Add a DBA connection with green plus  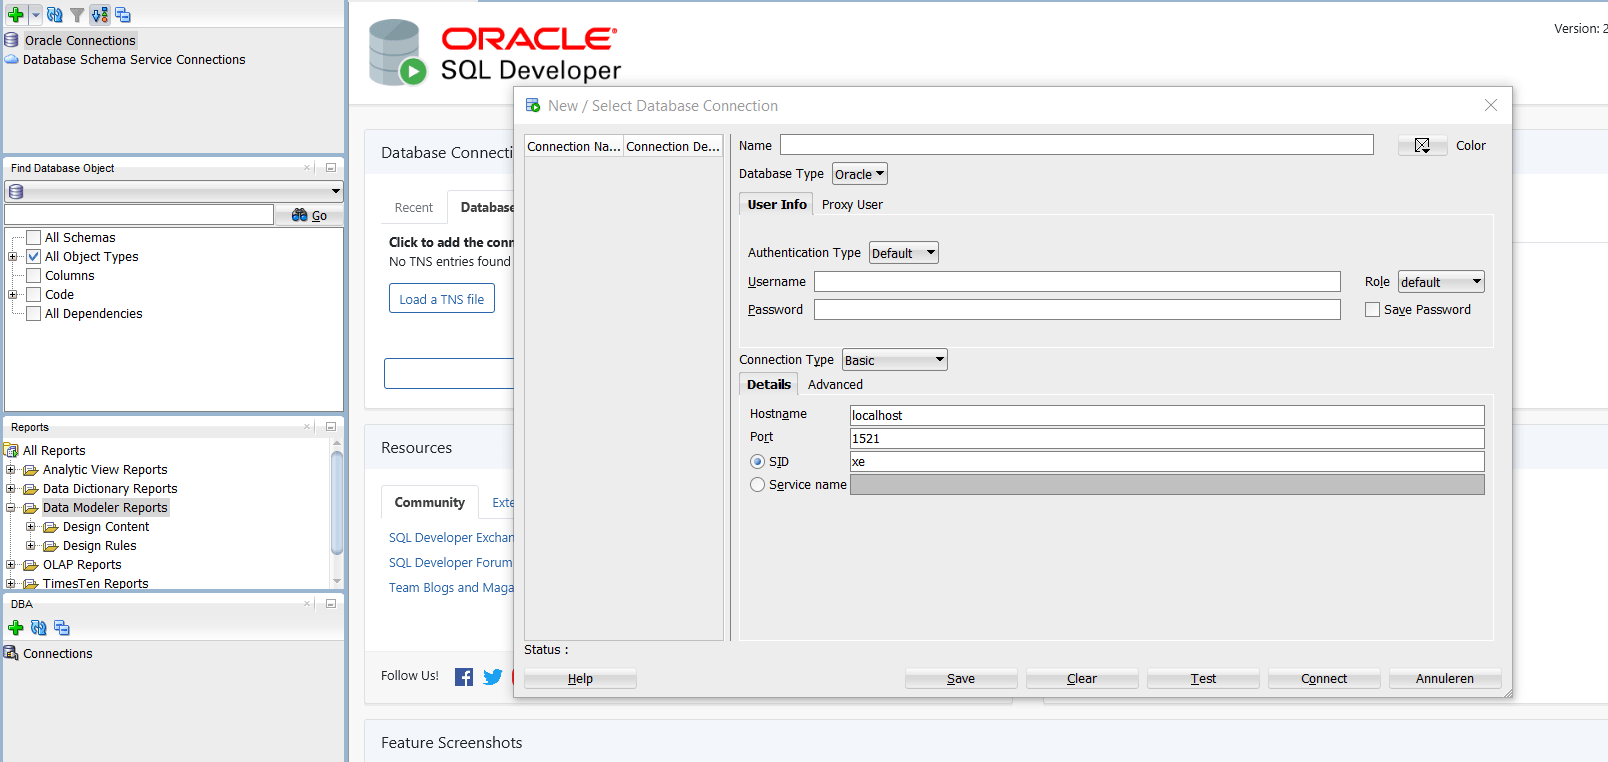15,627
